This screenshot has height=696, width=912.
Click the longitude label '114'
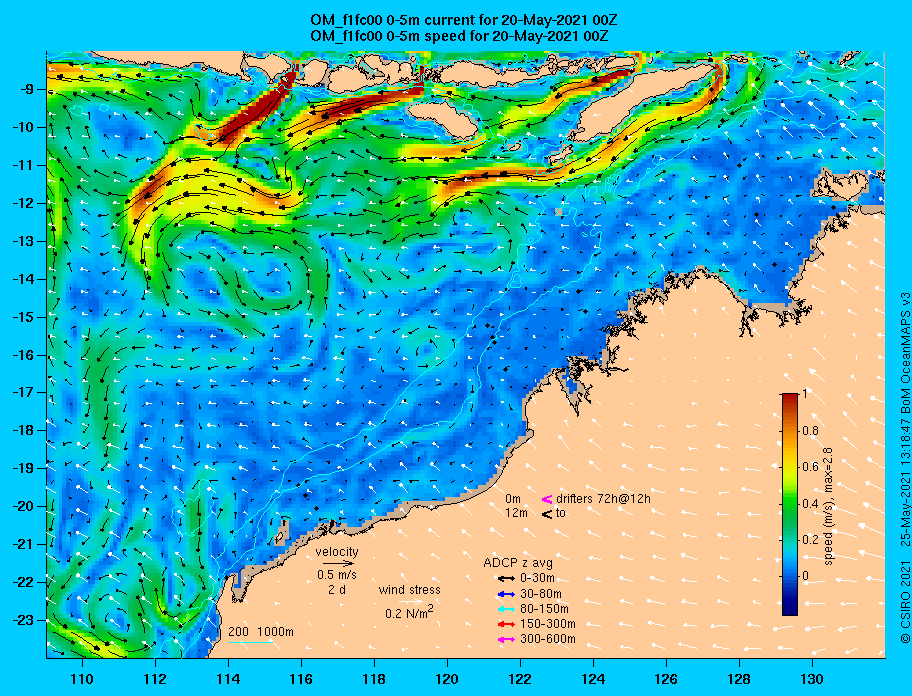click(228, 679)
